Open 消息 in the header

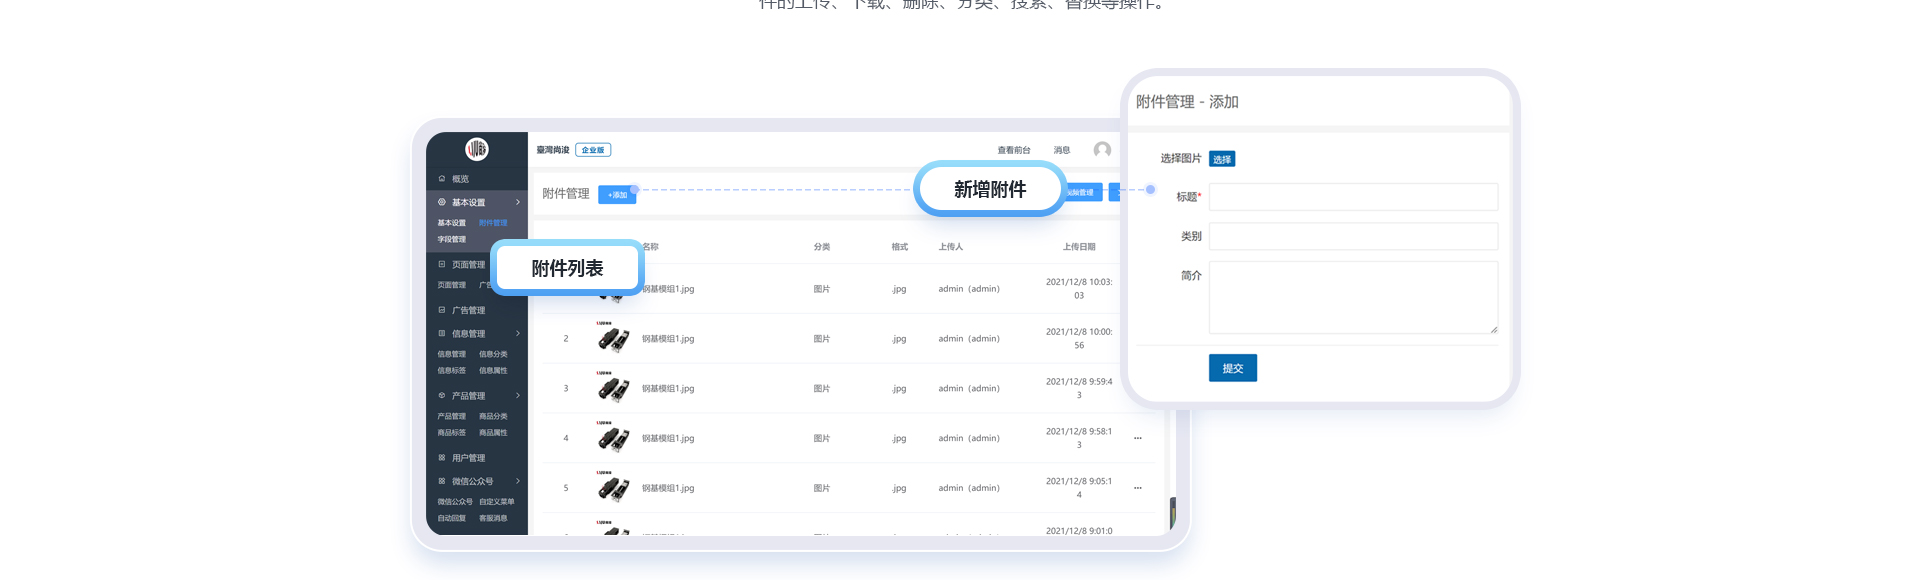(x=1062, y=150)
